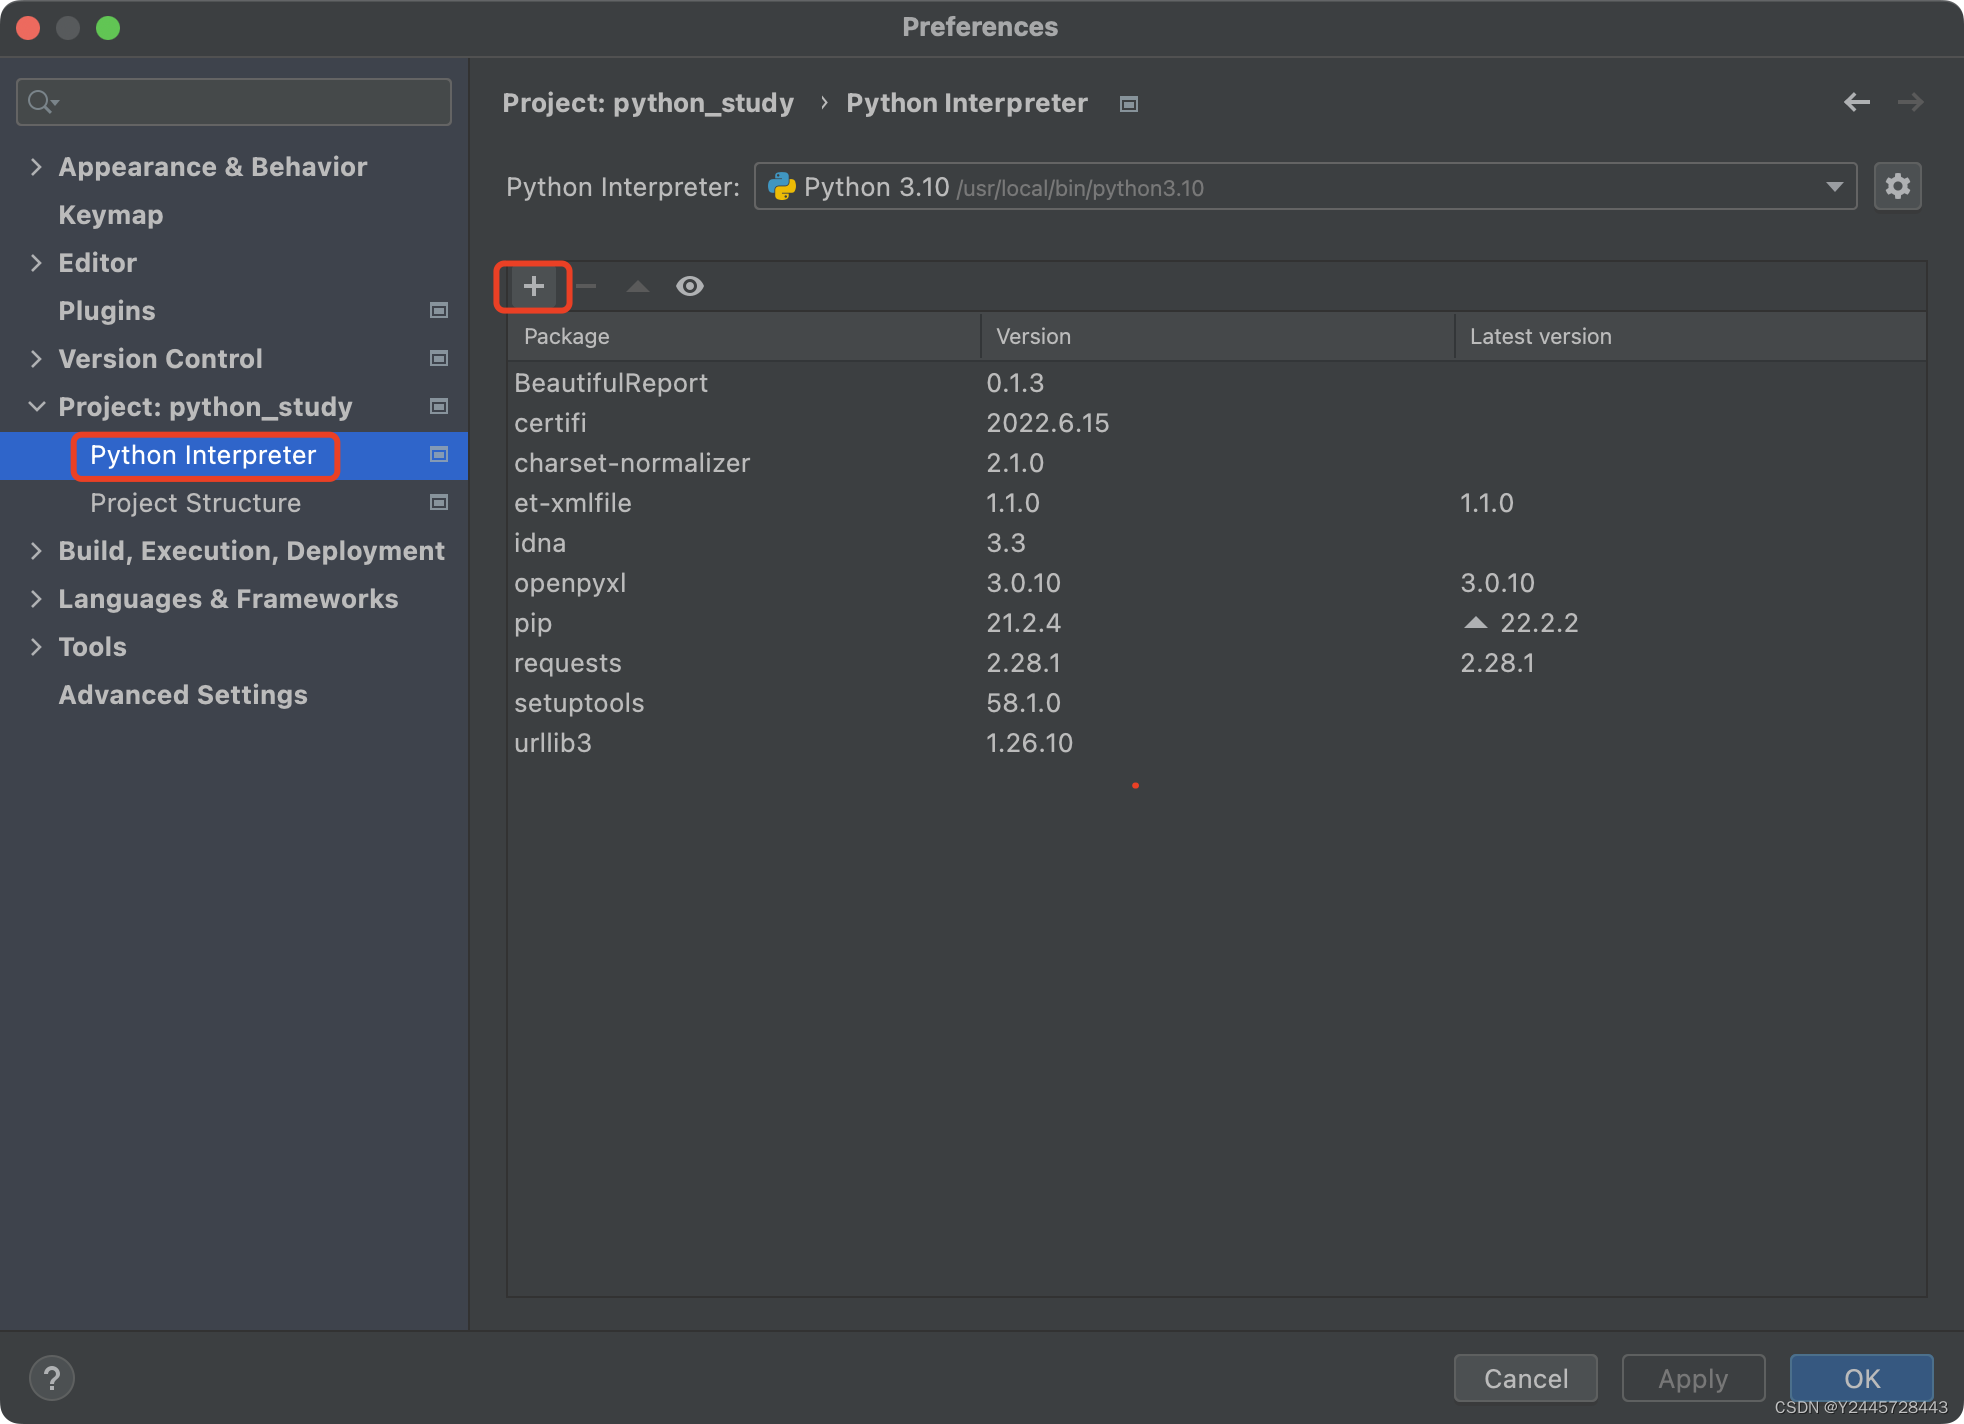Image resolution: width=1964 pixels, height=1424 pixels.
Task: Click the uninstall package minus icon
Action: (x=587, y=287)
